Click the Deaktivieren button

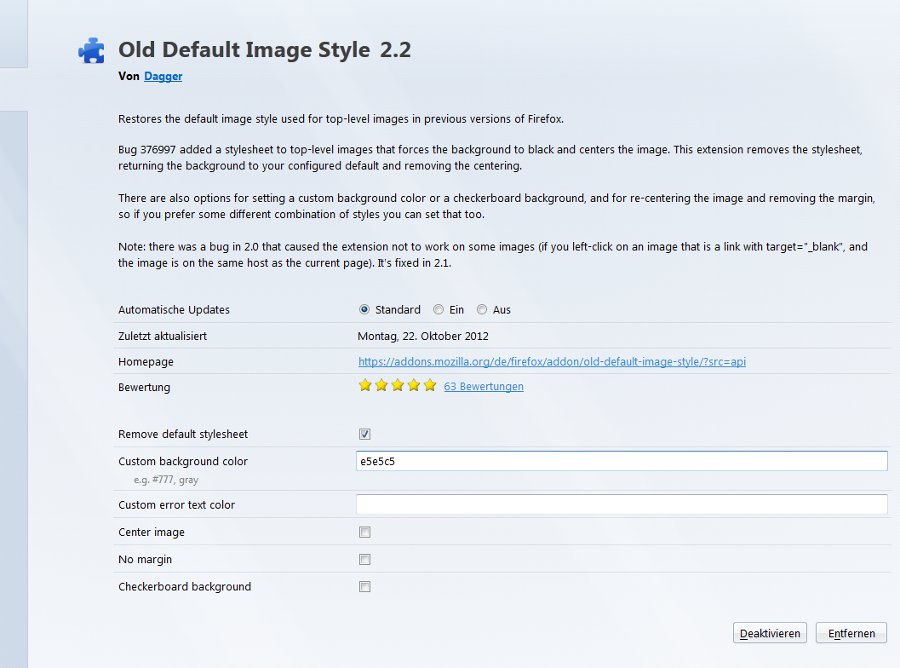point(770,633)
